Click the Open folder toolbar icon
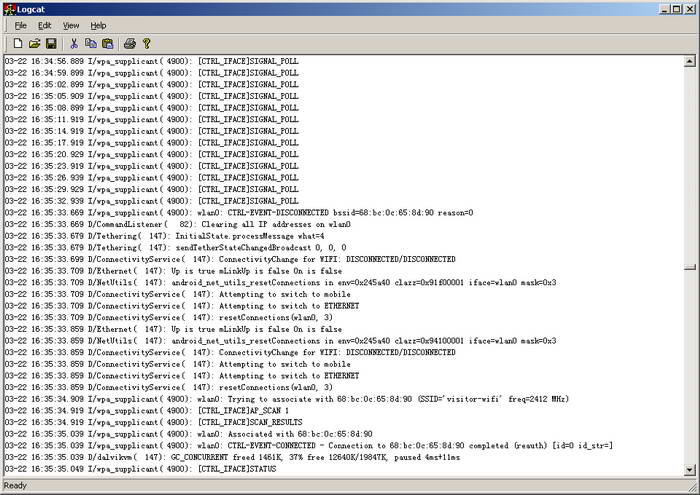 coord(34,43)
